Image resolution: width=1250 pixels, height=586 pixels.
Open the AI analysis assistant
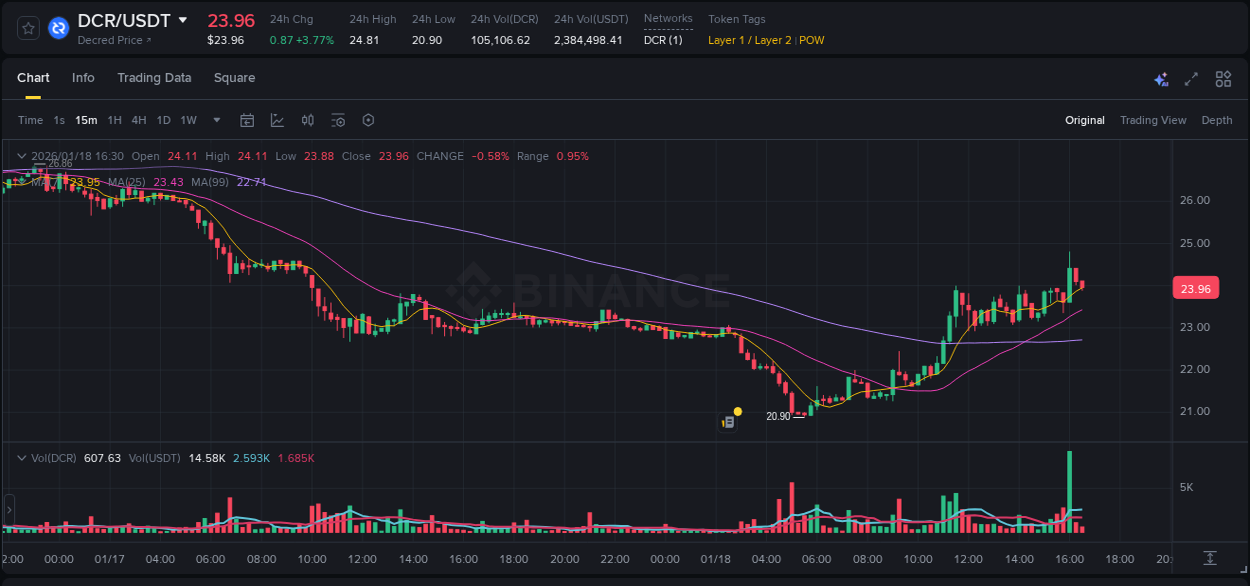(x=1161, y=78)
